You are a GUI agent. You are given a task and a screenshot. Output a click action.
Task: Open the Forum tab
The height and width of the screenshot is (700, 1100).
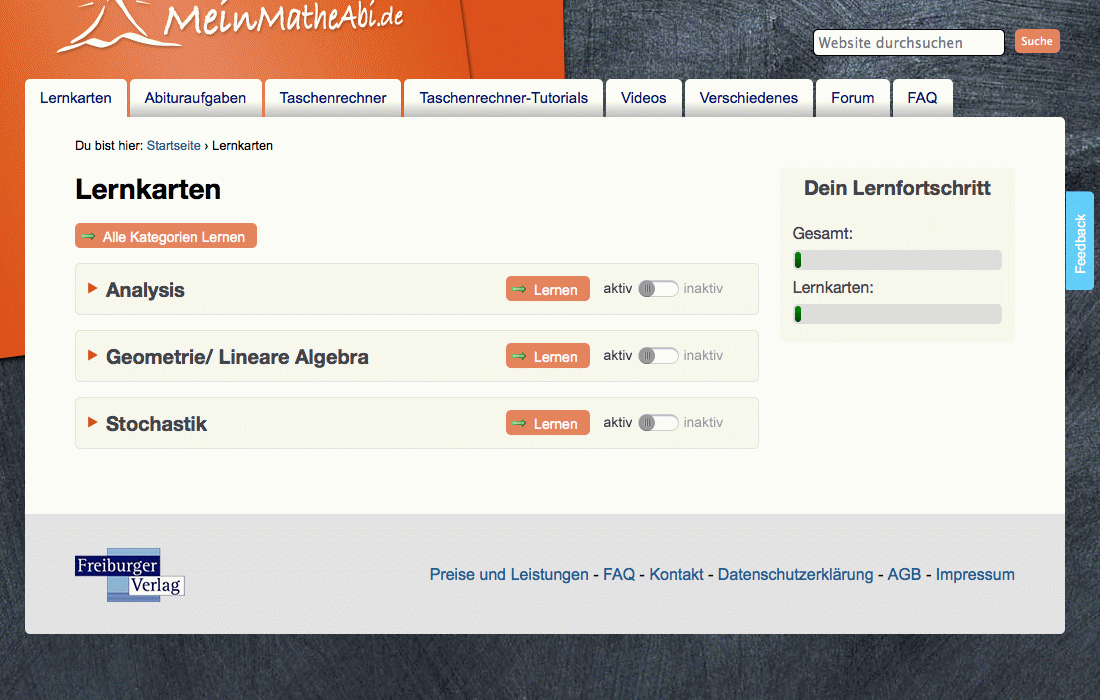852,98
